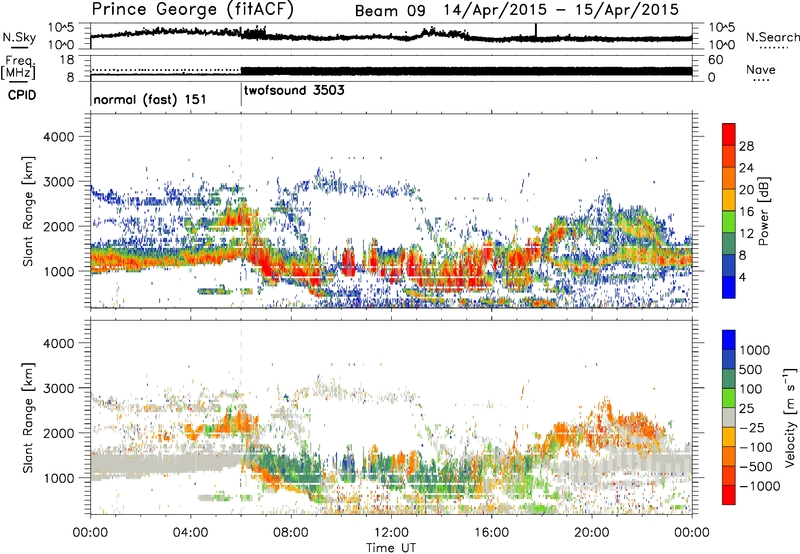Click the 4000 tick label on the velocity panel

58,343
